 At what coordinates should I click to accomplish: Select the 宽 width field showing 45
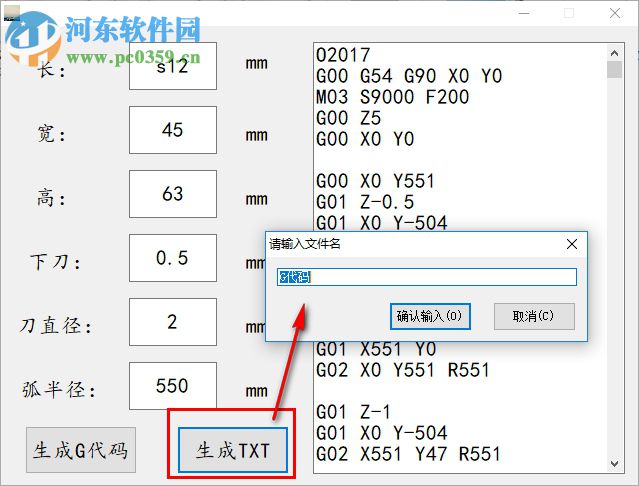[173, 130]
